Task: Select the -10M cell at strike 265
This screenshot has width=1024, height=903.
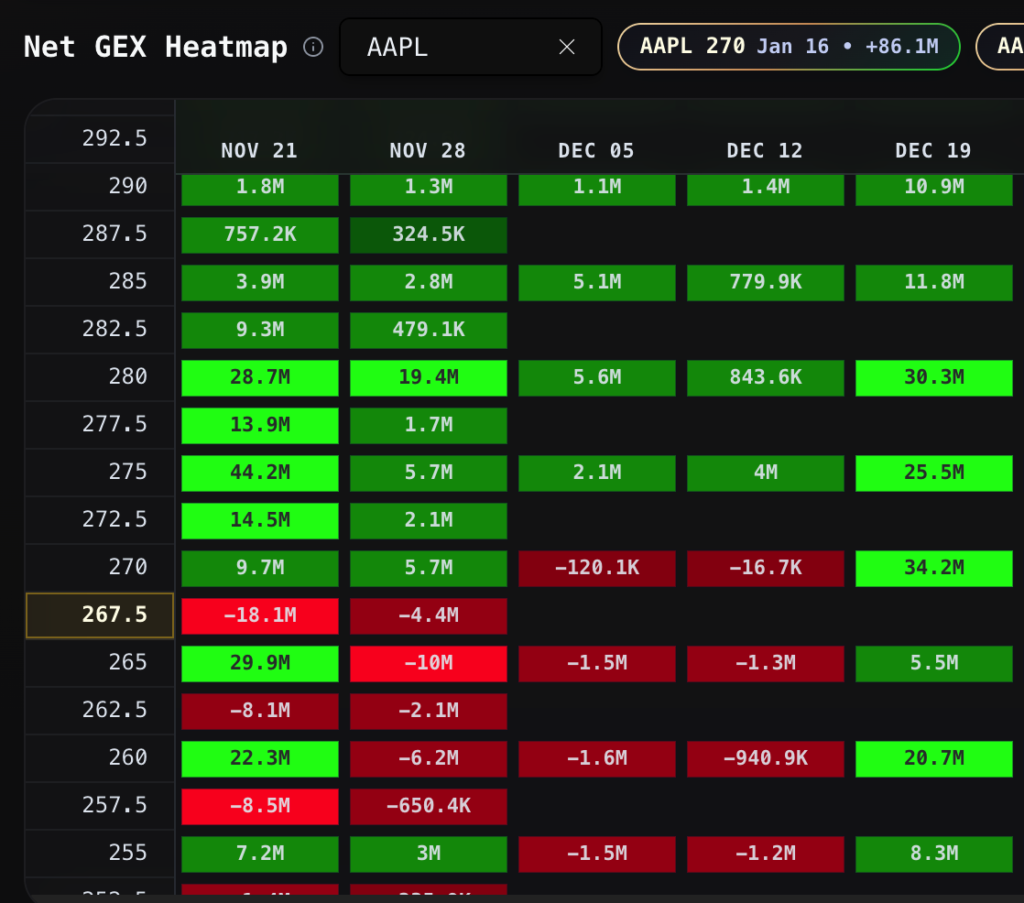Action: pyautogui.click(x=428, y=663)
